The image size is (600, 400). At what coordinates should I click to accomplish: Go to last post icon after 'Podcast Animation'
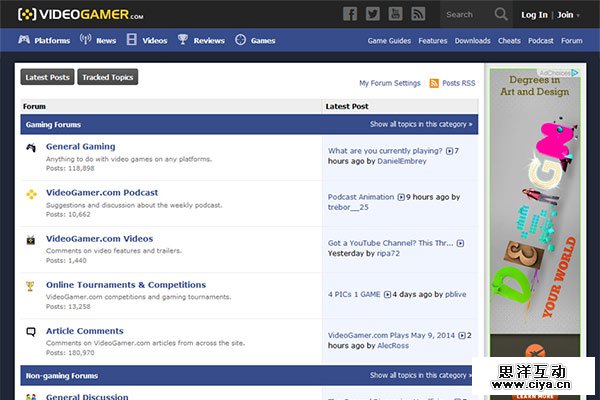[401, 197]
